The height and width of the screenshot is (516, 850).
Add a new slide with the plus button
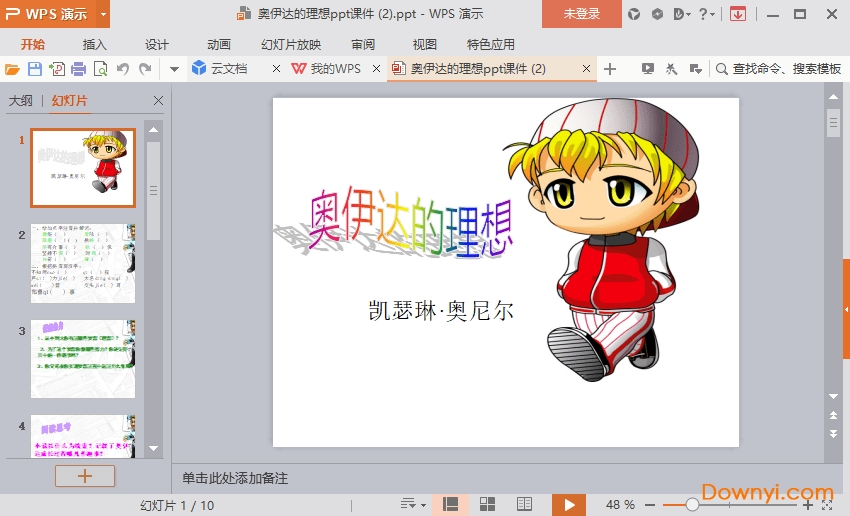coord(85,476)
